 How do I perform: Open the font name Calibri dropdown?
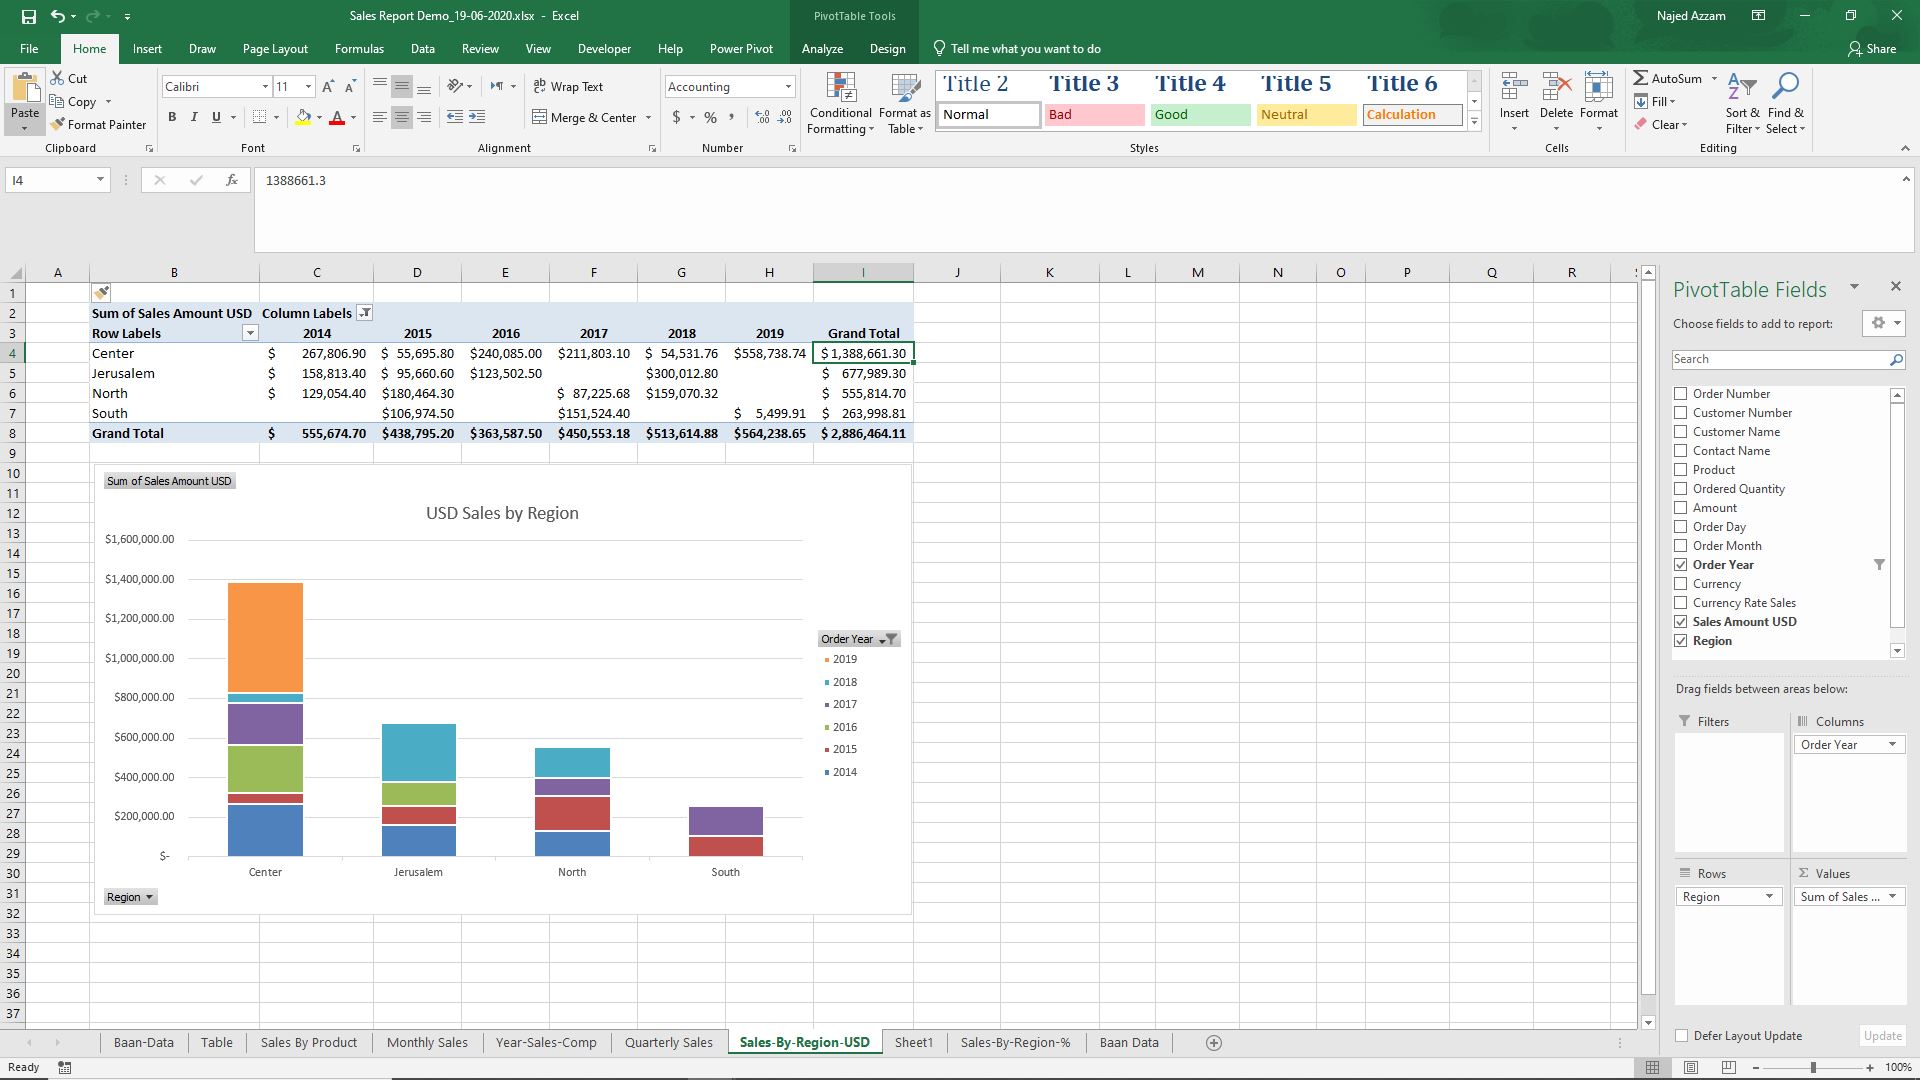click(265, 87)
